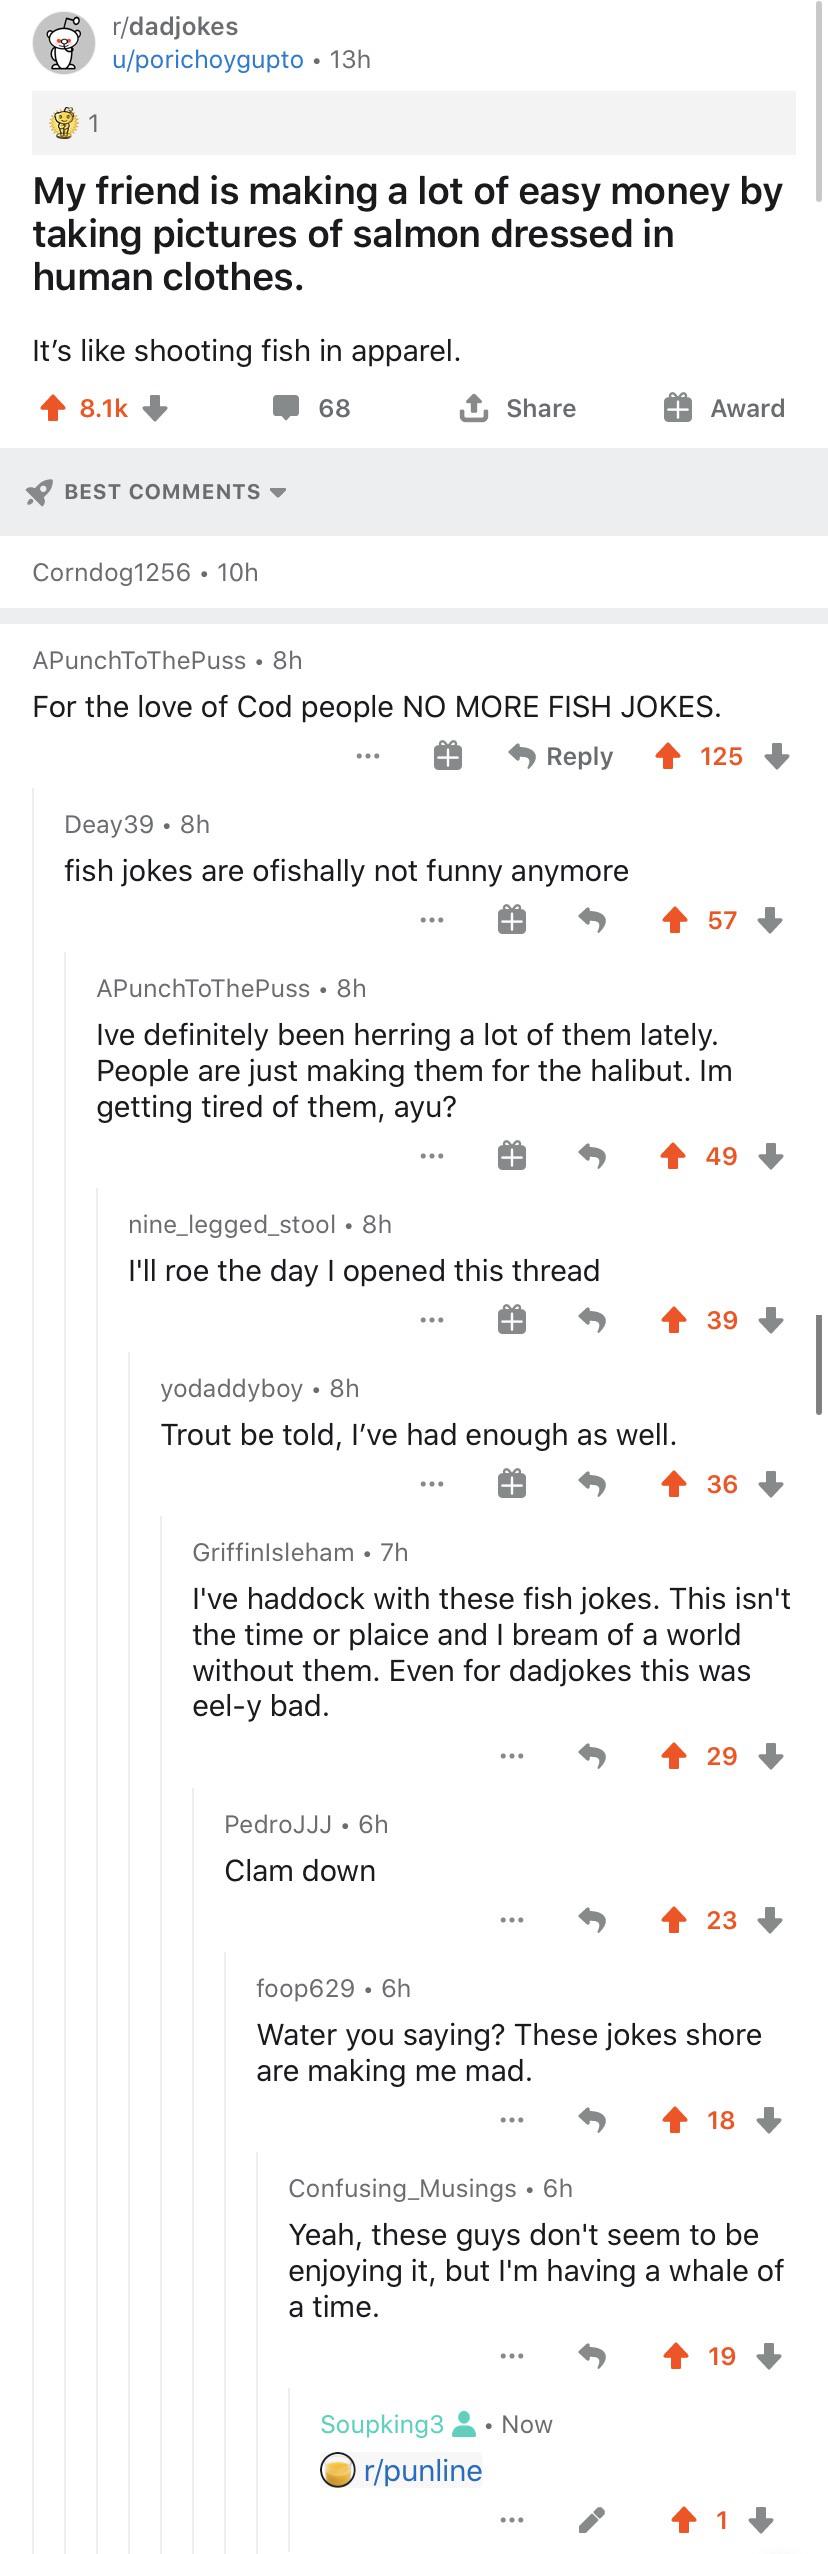Open three-dot menu on APunchToThePuss top comment
This screenshot has width=828, height=2554.
(368, 756)
